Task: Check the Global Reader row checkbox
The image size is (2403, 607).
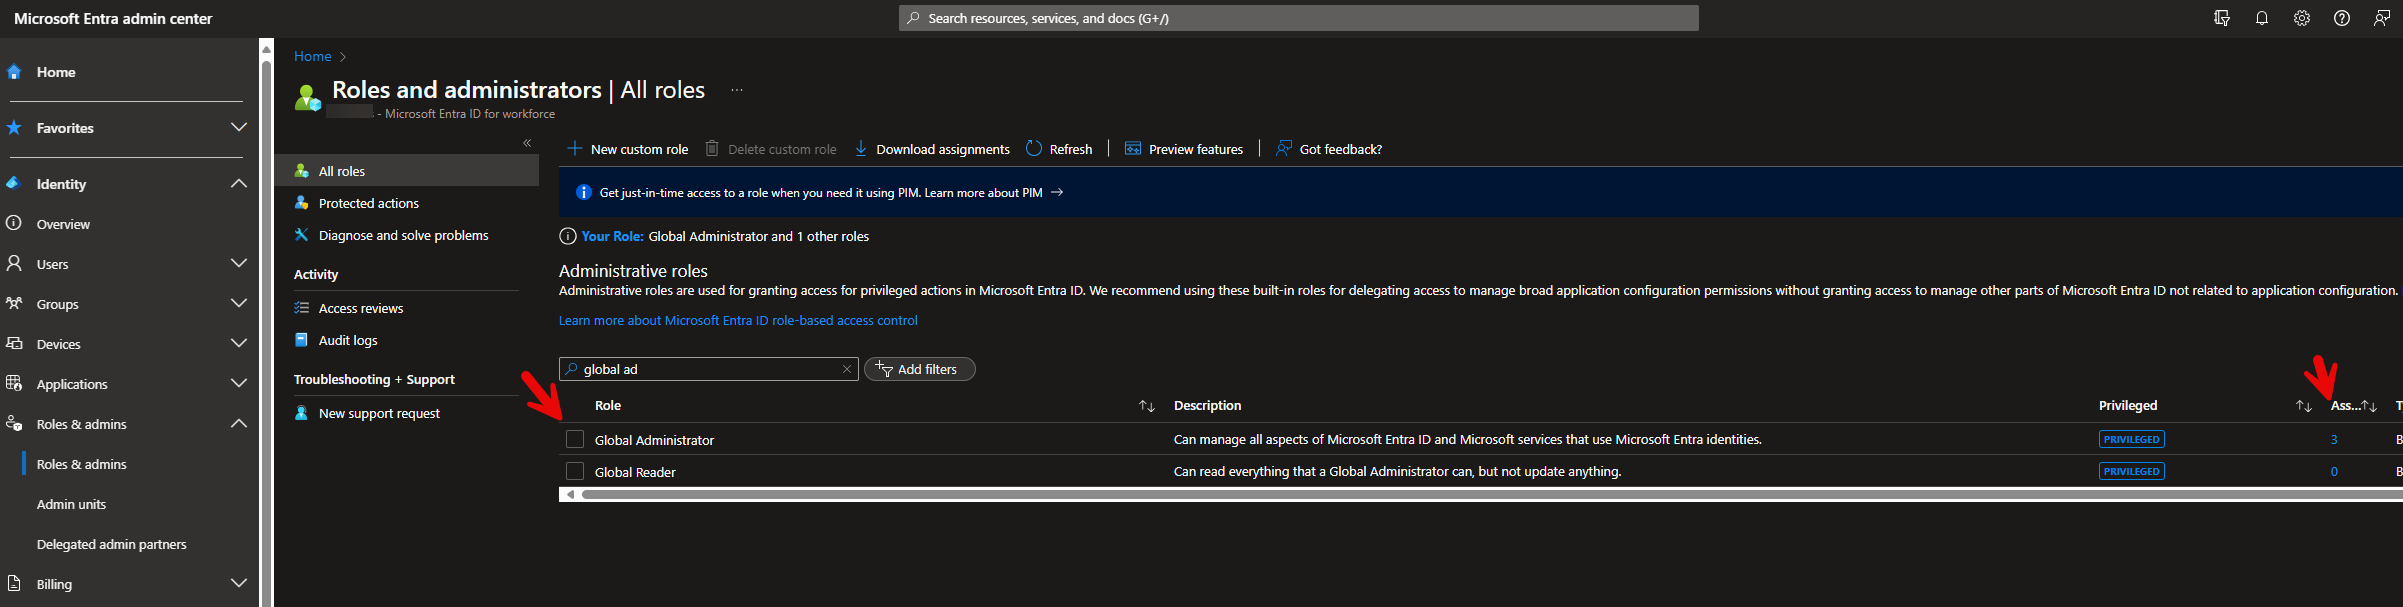Action: 575,471
